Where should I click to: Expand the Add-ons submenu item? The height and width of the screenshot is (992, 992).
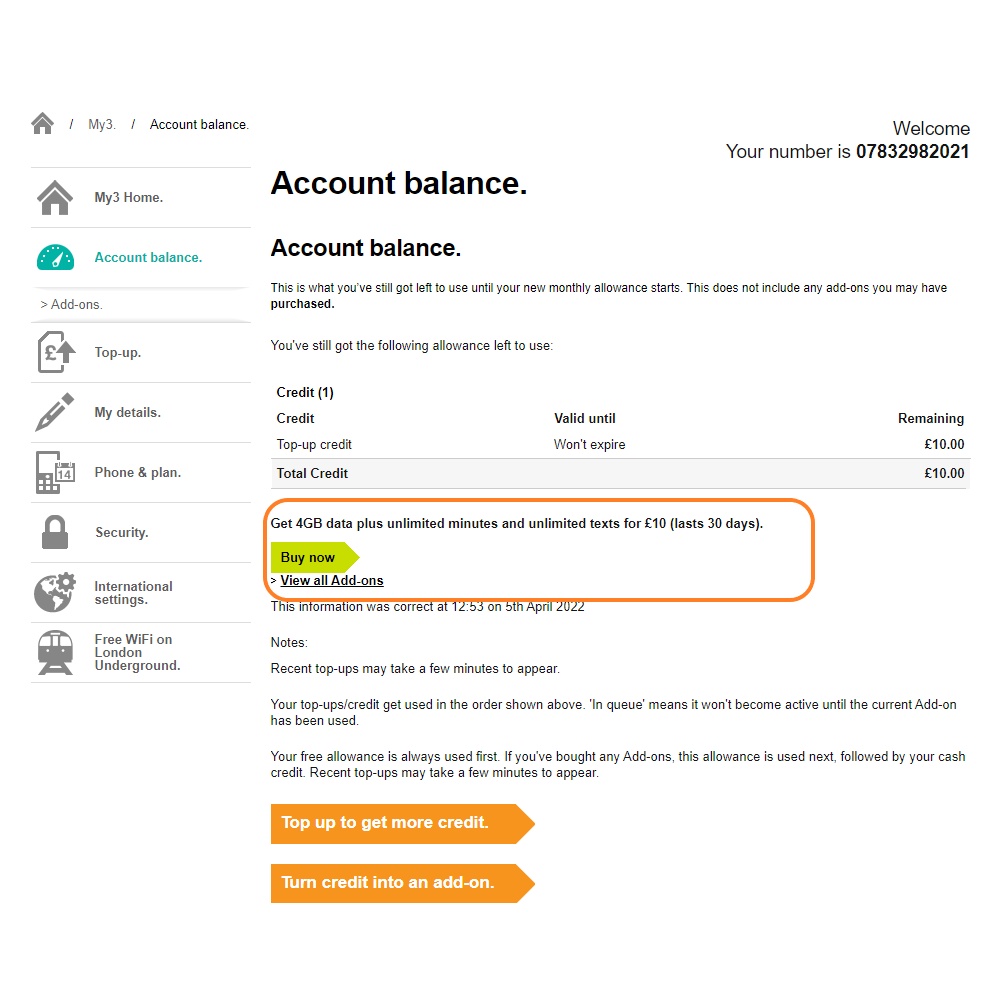pyautogui.click(x=72, y=305)
